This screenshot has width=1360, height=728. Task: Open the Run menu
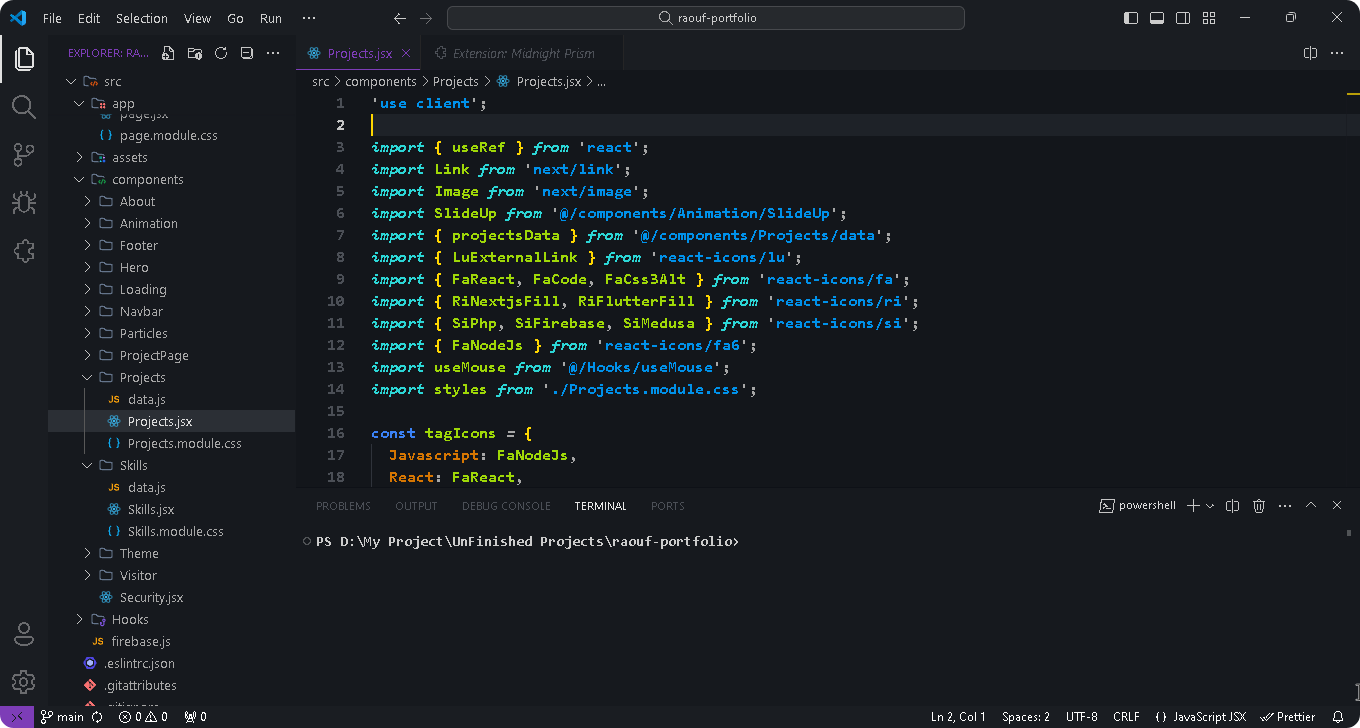point(271,18)
